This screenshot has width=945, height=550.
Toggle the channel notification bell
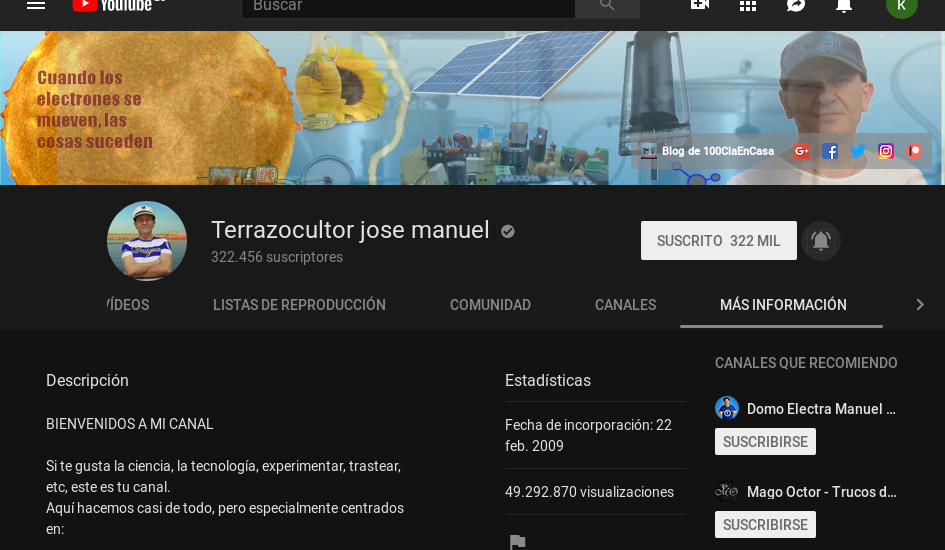pyautogui.click(x=821, y=241)
